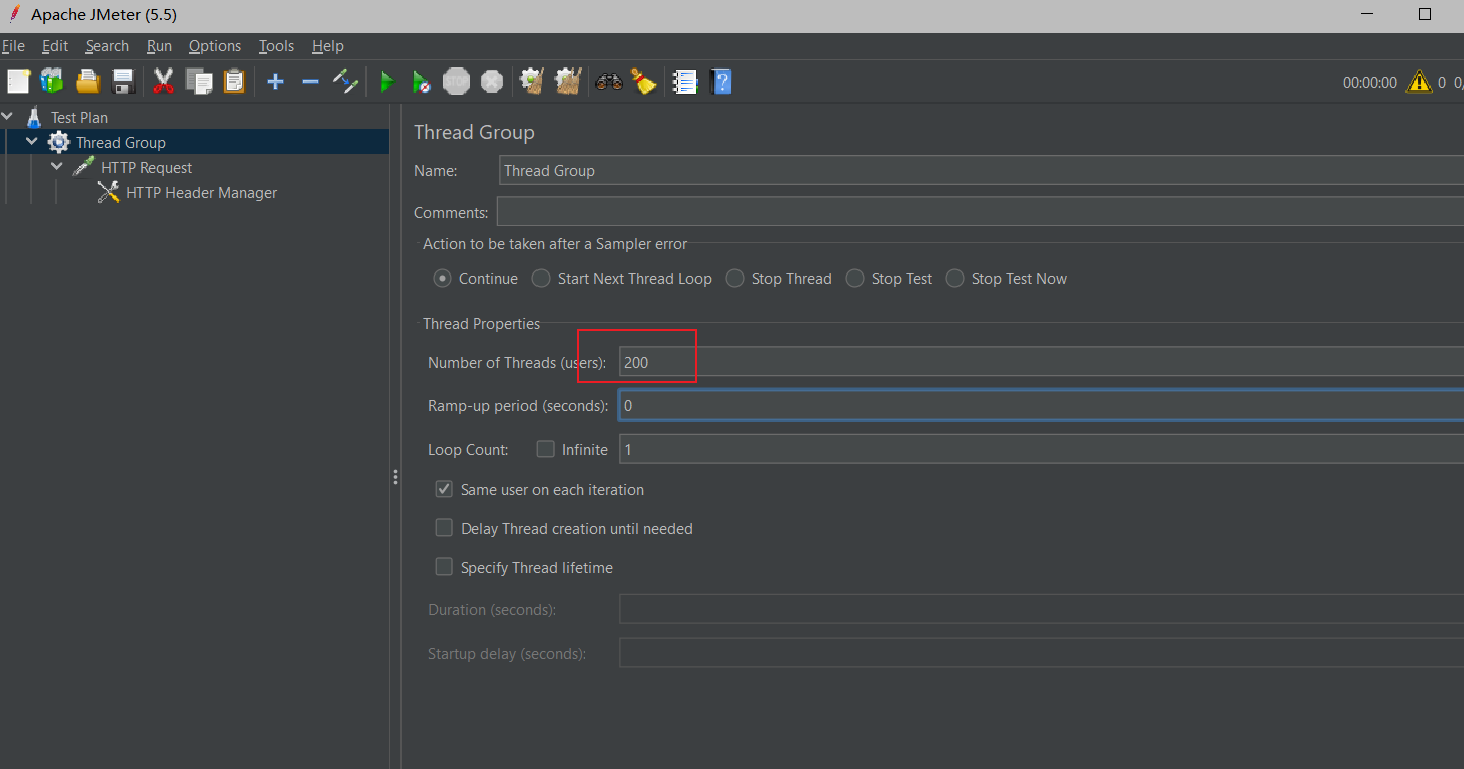Start the test with green play icon
The width and height of the screenshot is (1464, 769).
[x=387, y=82]
